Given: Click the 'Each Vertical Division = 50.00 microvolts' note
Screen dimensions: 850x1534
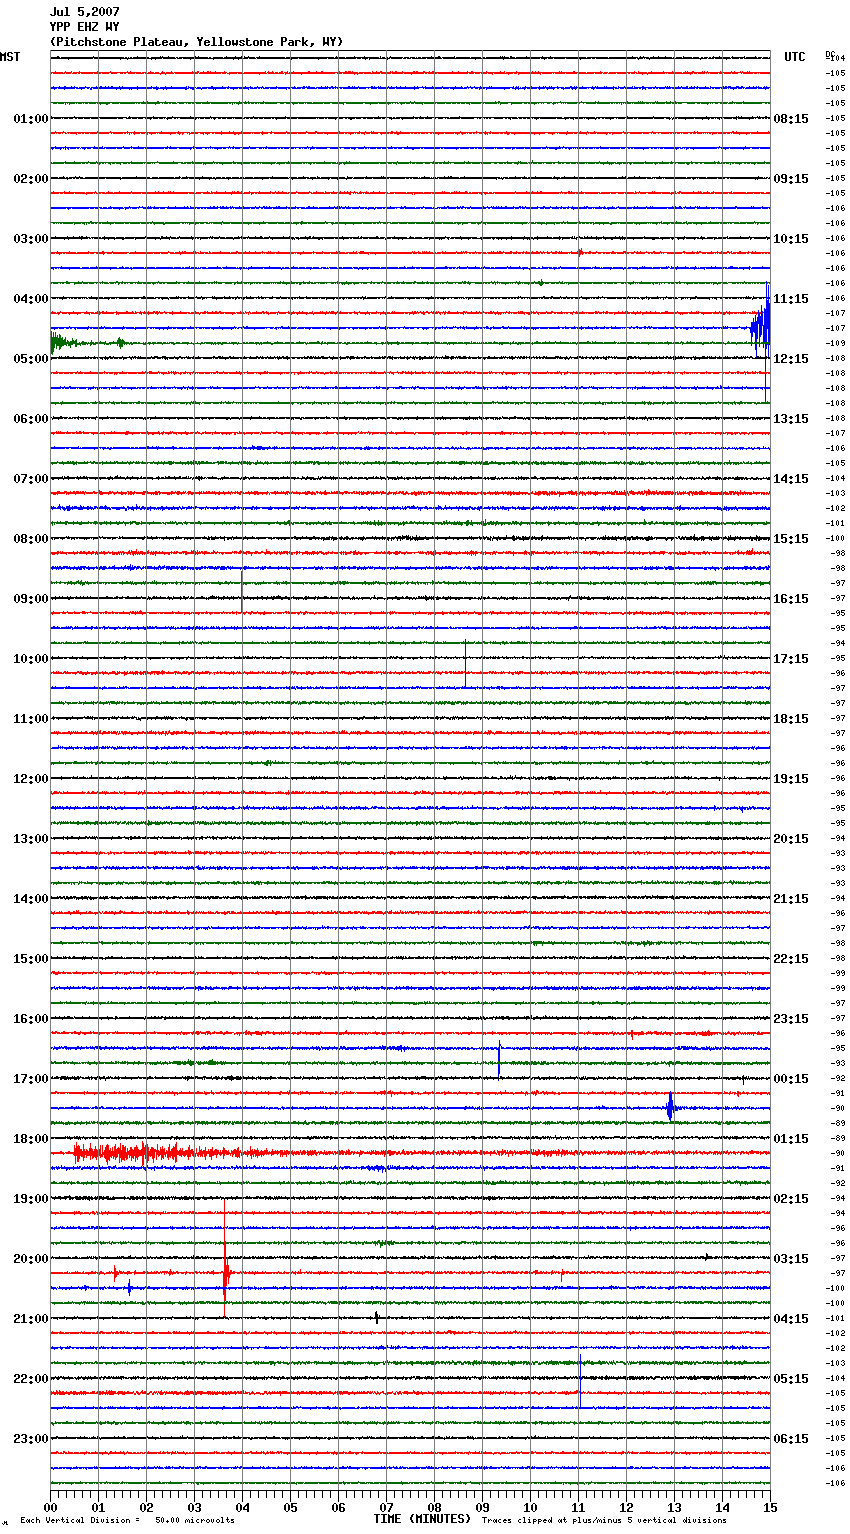Looking at the screenshot, I should click(127, 1520).
